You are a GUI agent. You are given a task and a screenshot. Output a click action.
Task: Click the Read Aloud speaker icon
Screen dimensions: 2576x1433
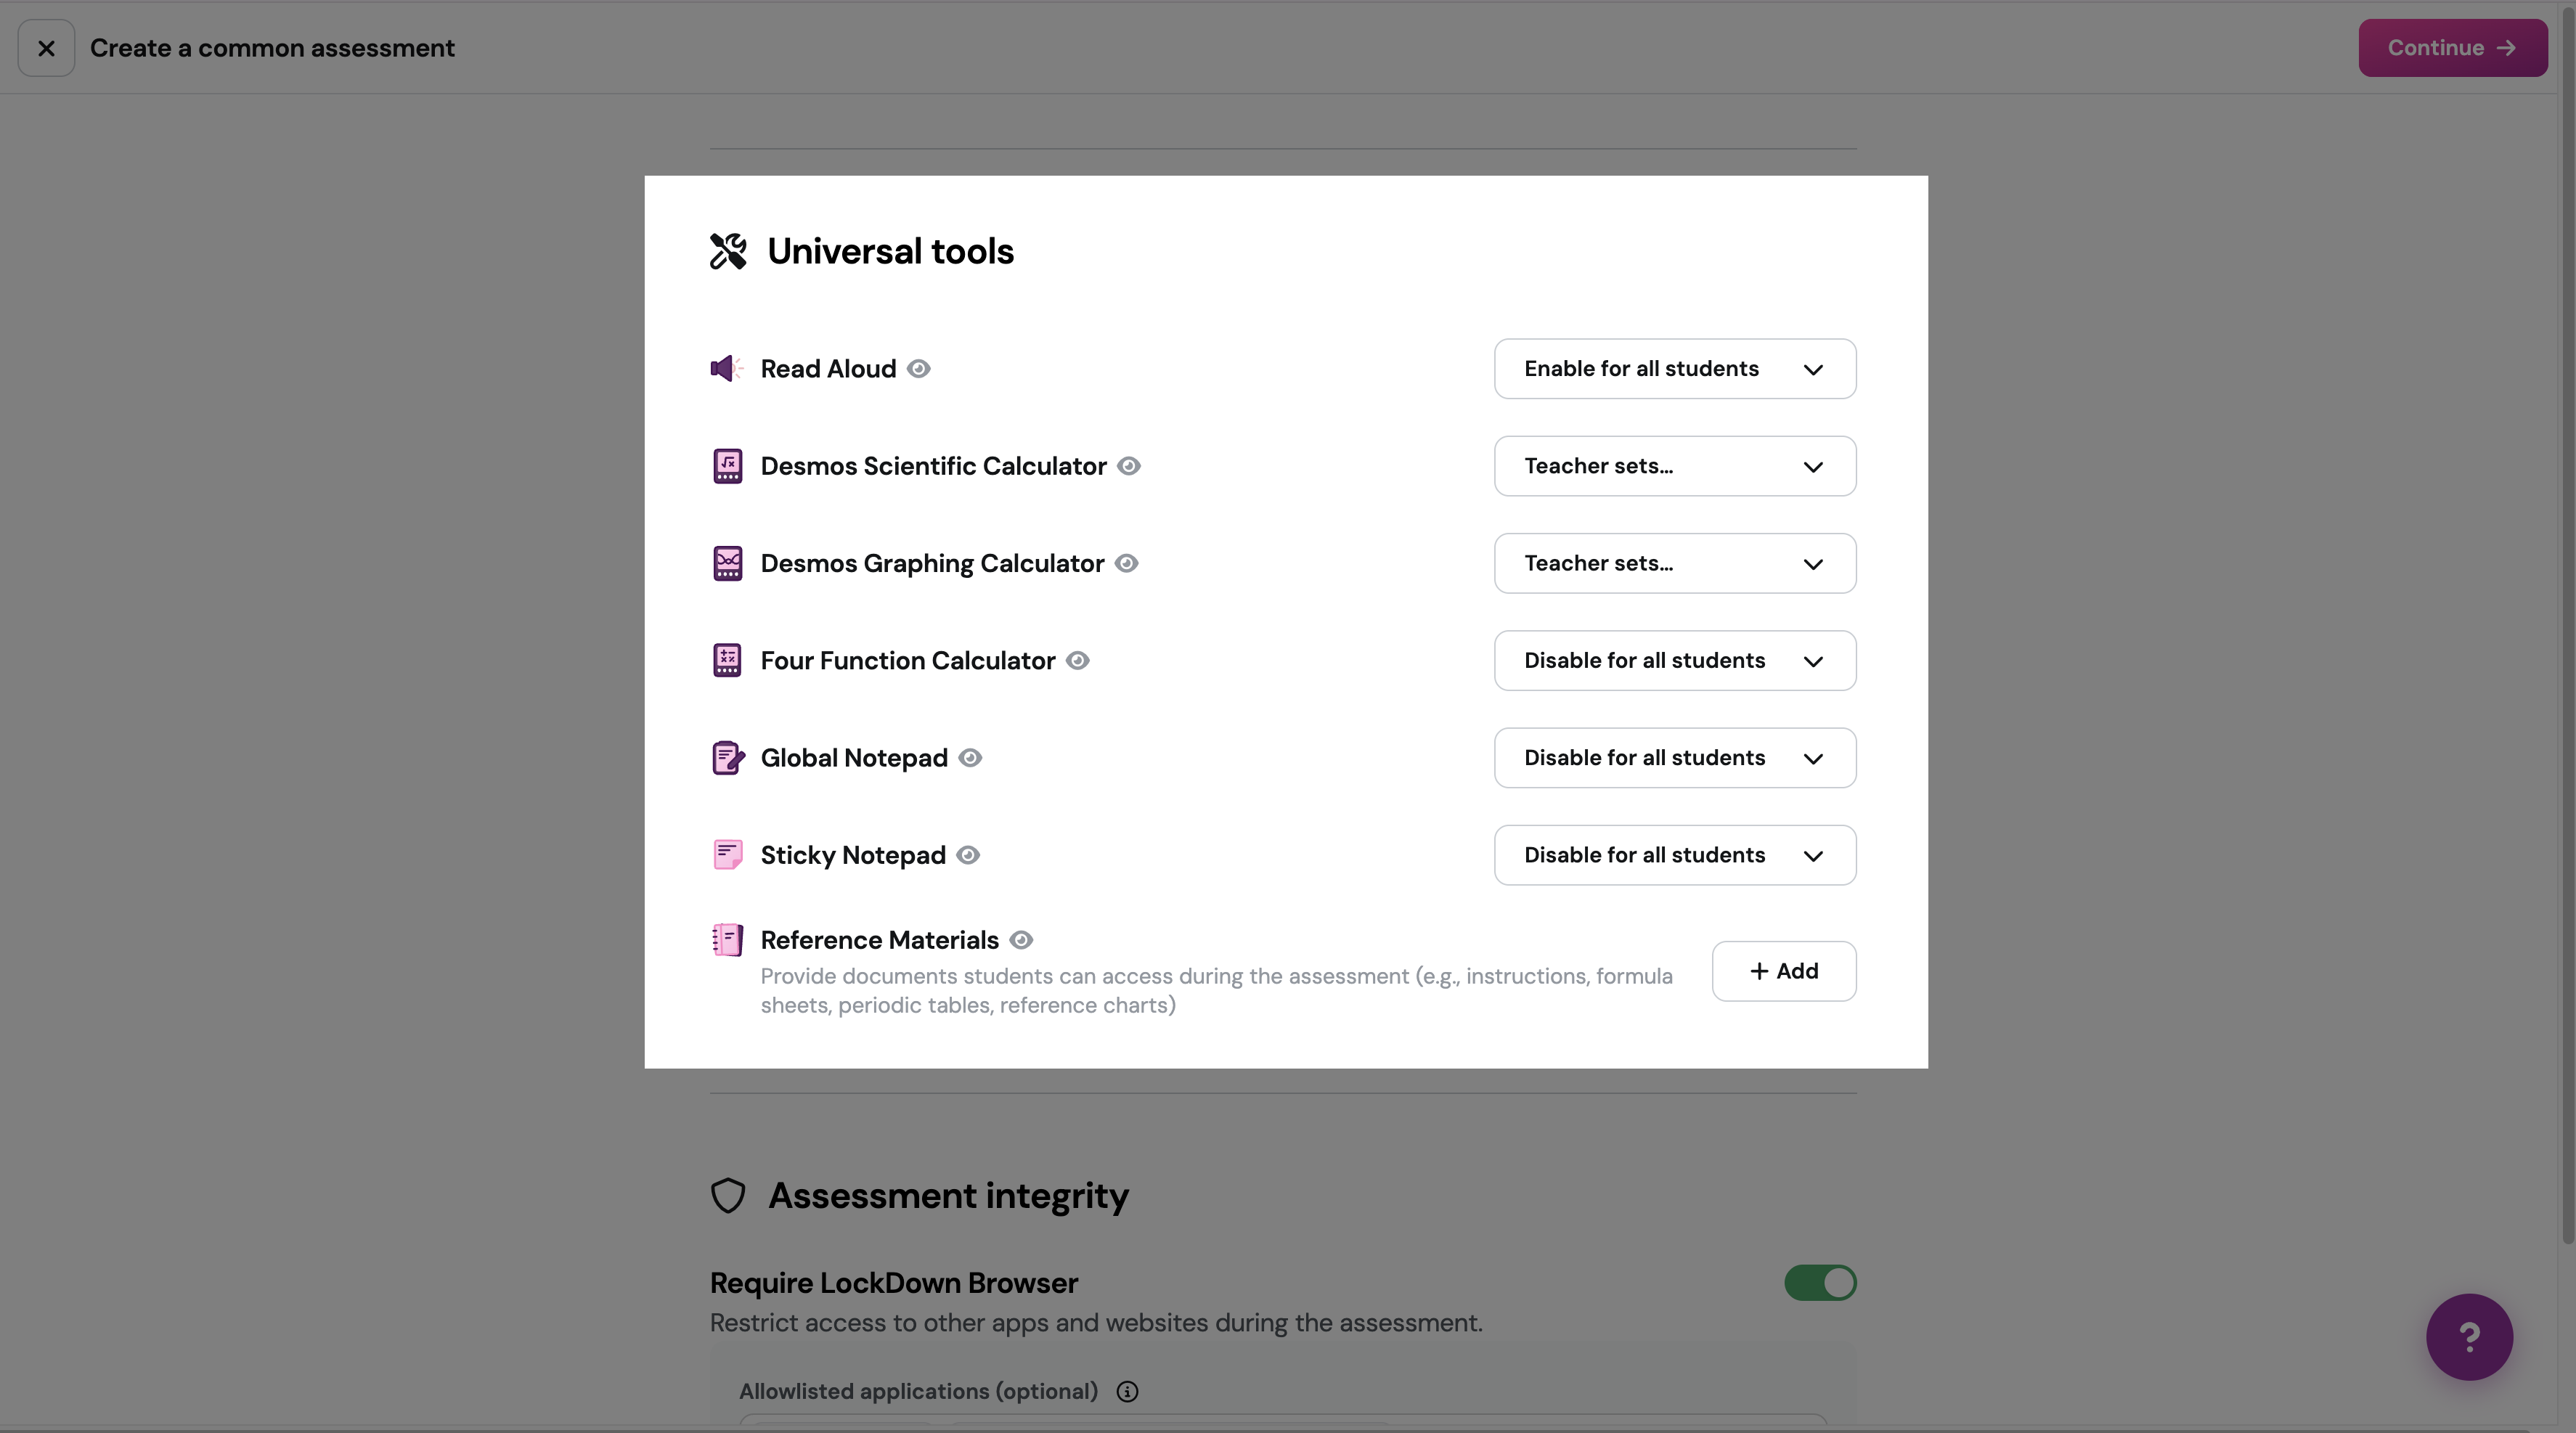tap(727, 369)
